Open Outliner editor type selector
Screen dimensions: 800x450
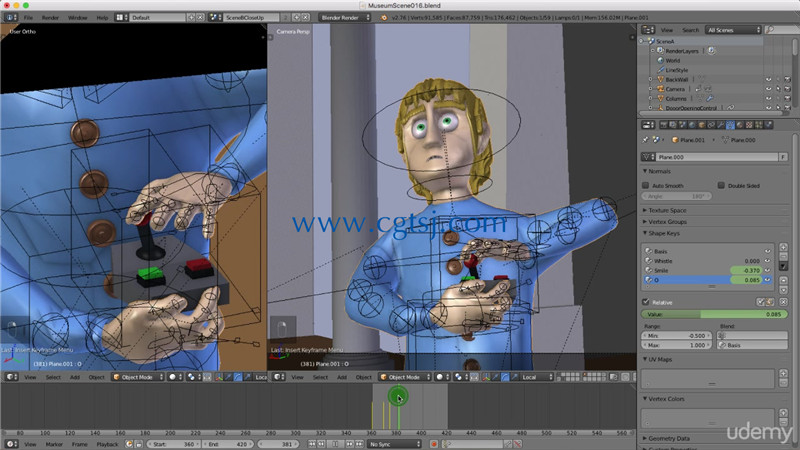pyautogui.click(x=648, y=30)
